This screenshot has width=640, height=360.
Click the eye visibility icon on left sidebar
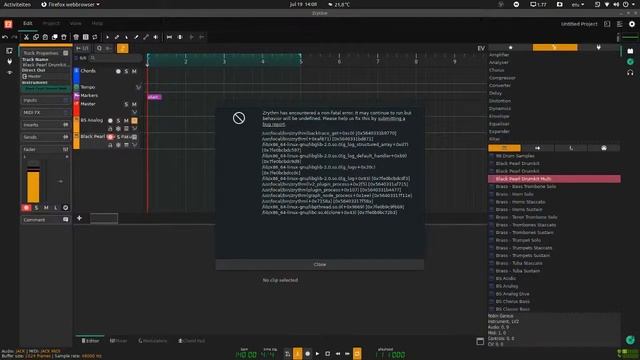click(9, 72)
